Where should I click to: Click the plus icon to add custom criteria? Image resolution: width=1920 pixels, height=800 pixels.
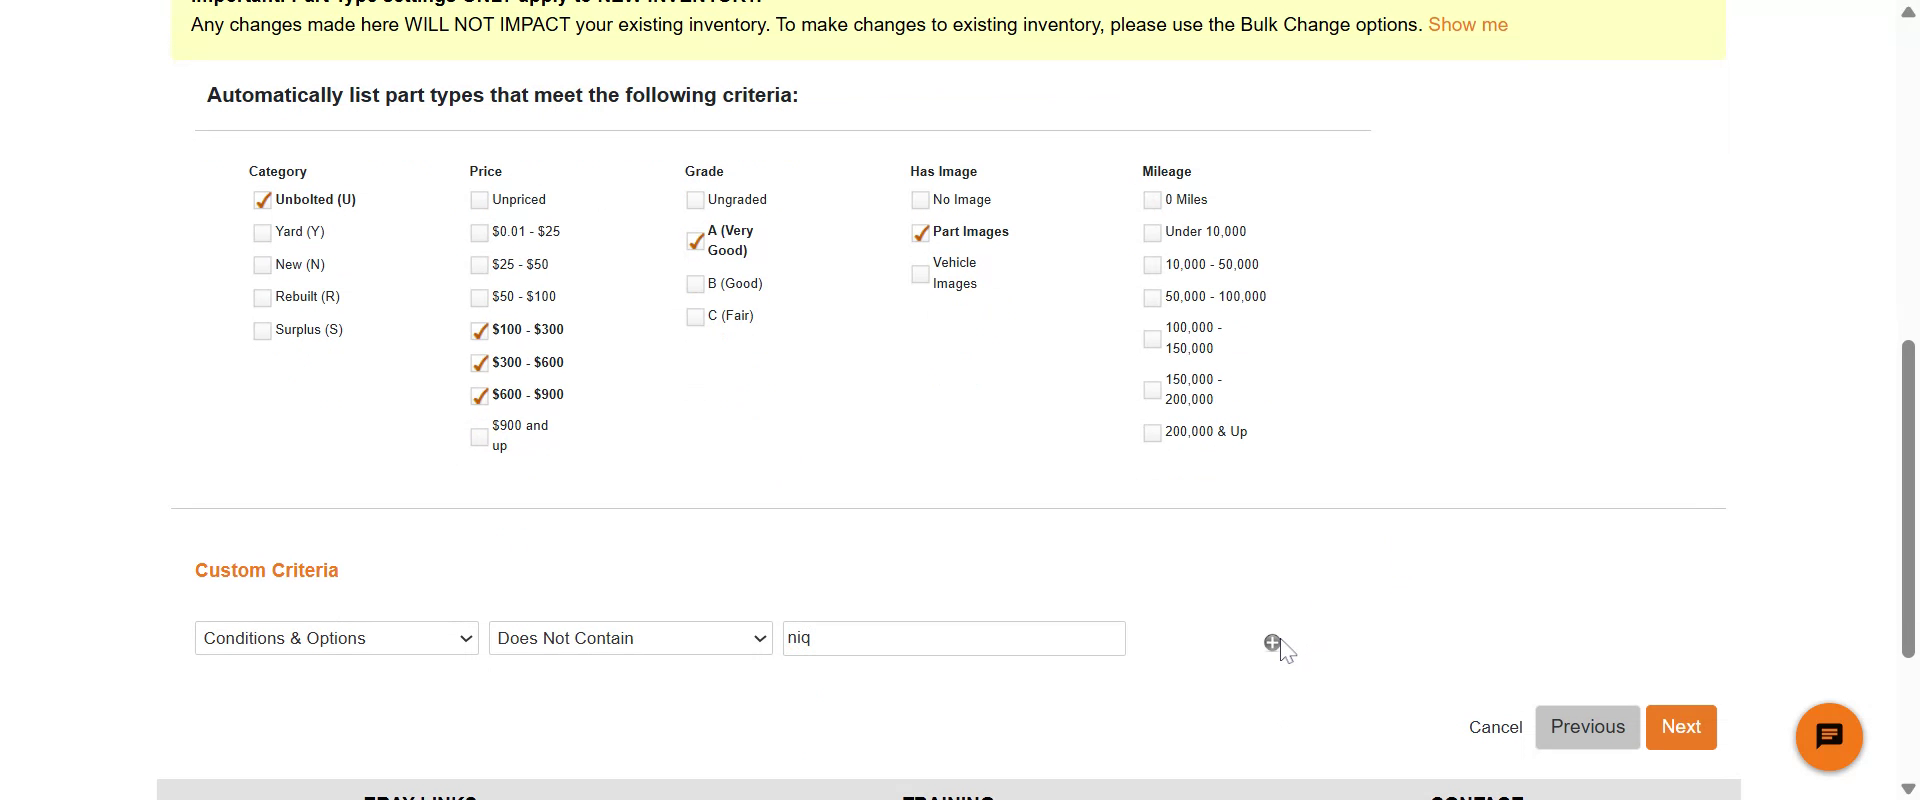[1271, 642]
